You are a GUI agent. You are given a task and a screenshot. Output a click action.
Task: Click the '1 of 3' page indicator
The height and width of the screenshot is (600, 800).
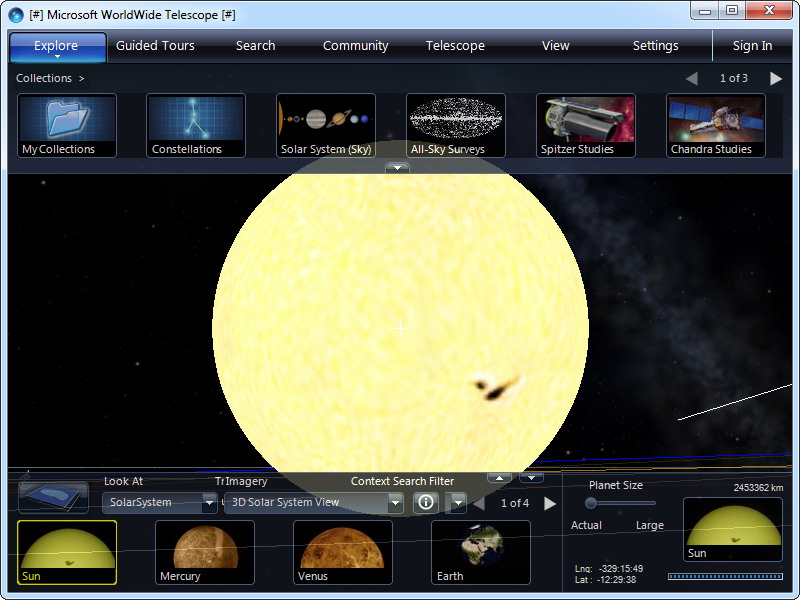[734, 78]
